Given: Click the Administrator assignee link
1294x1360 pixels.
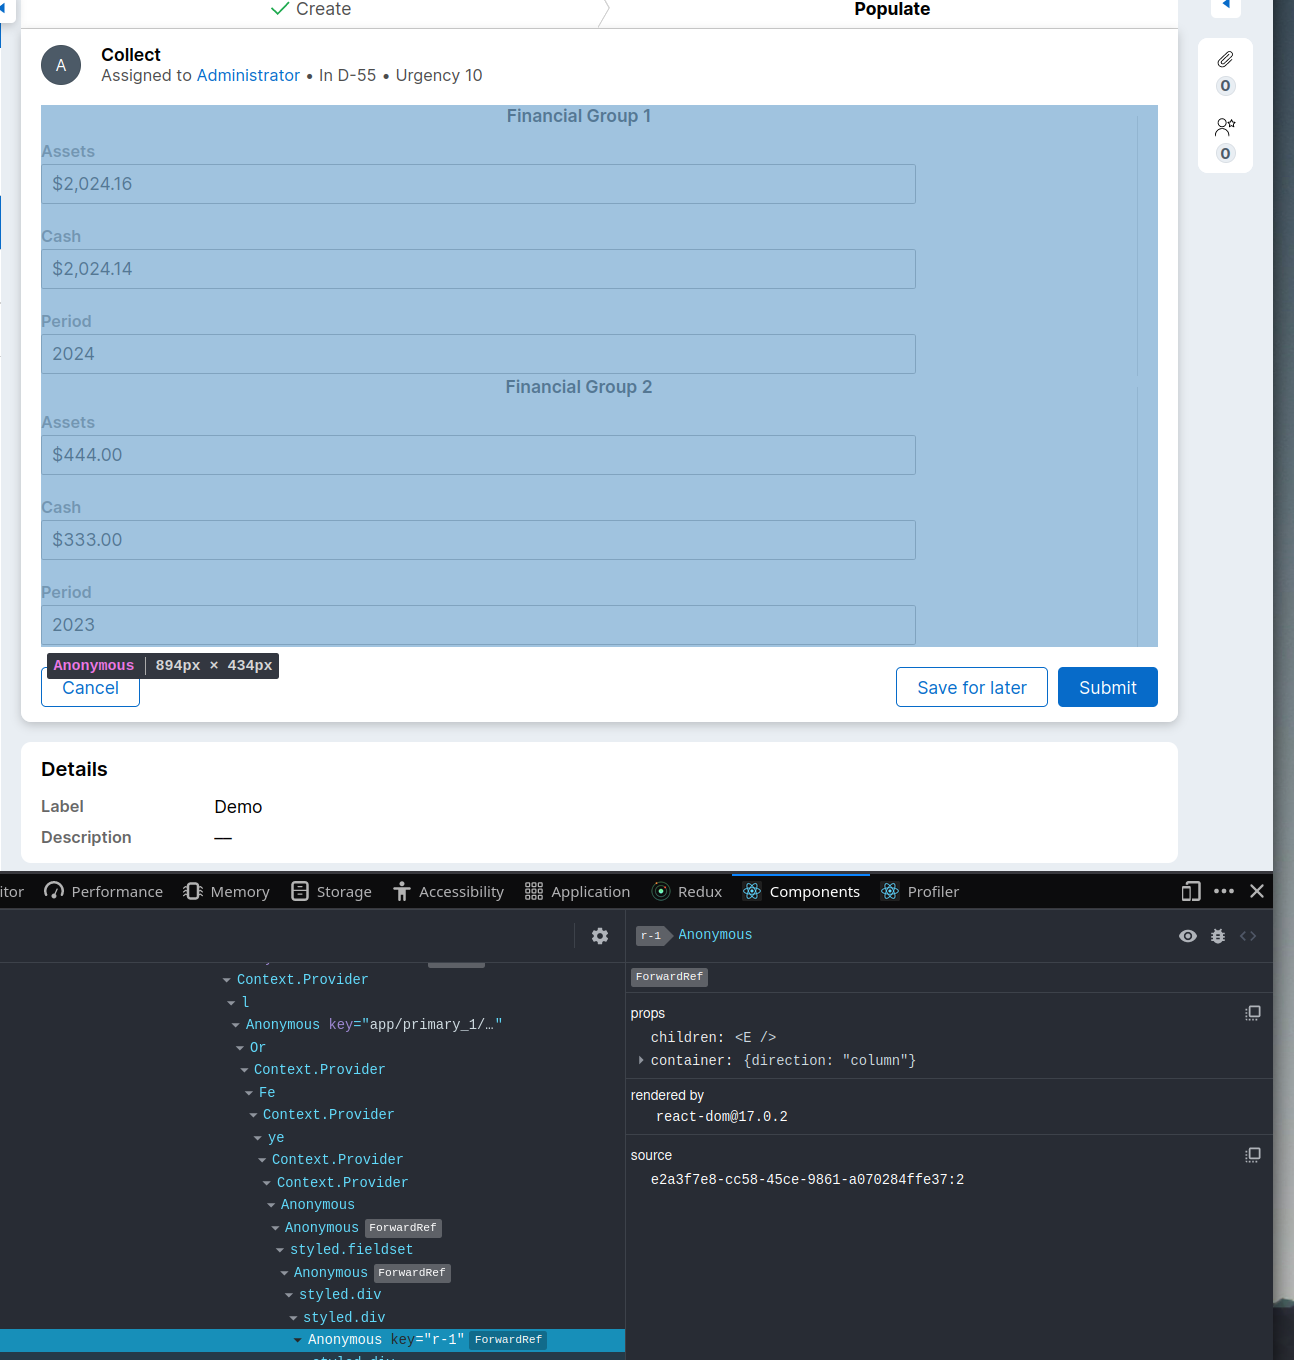Looking at the screenshot, I should [248, 76].
